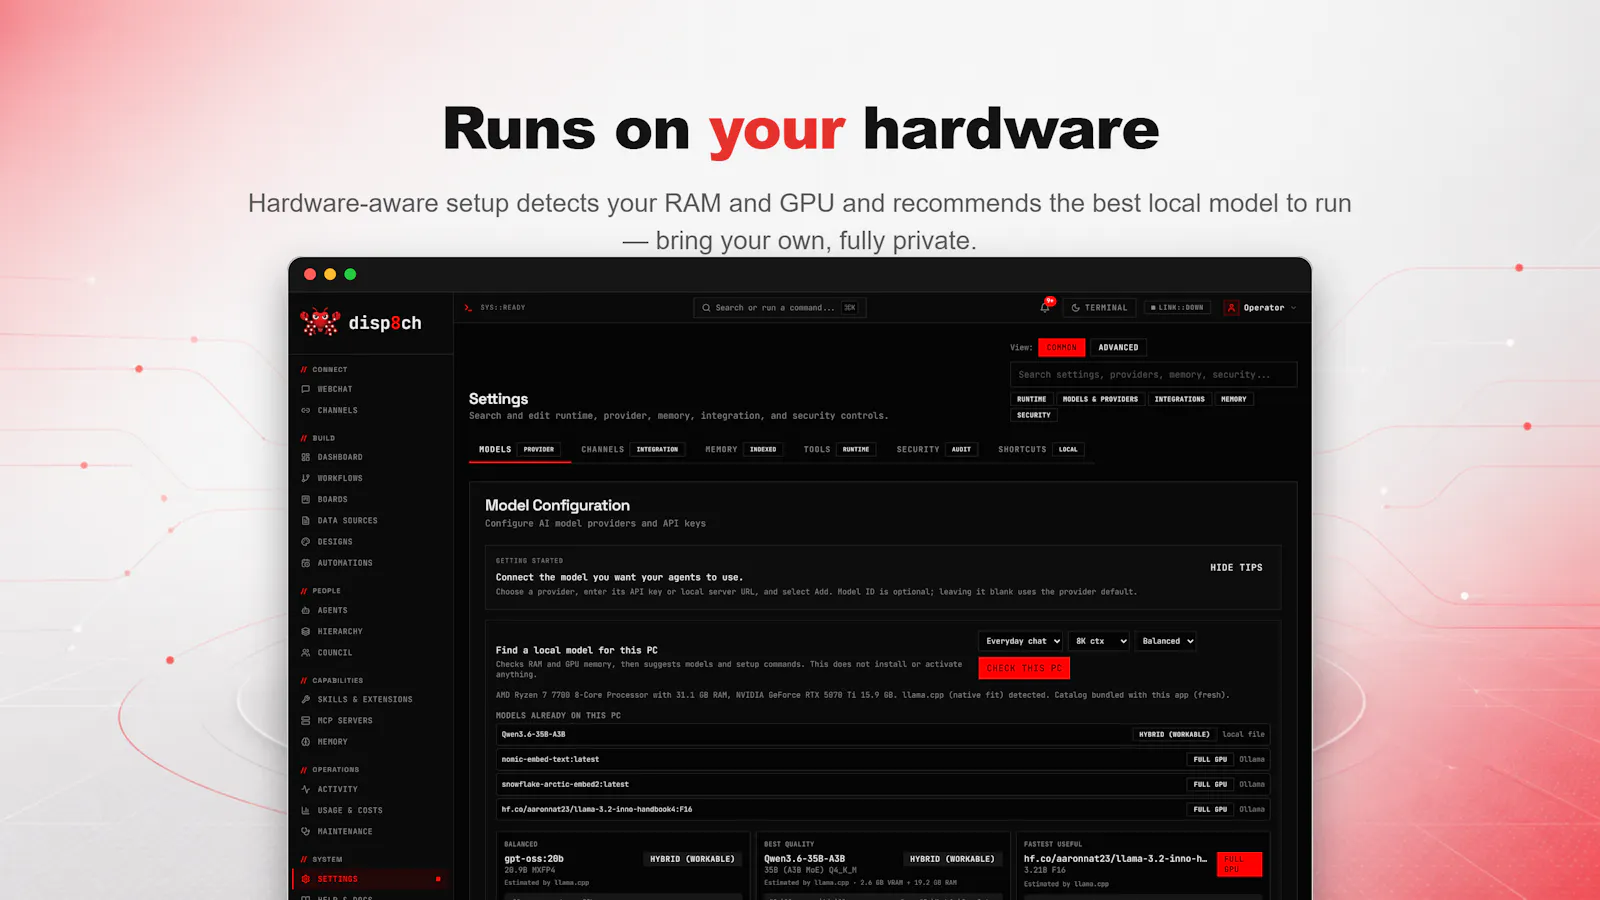Select the nomic-embed-text:latest model row
The image size is (1600, 900).
[x=883, y=759]
